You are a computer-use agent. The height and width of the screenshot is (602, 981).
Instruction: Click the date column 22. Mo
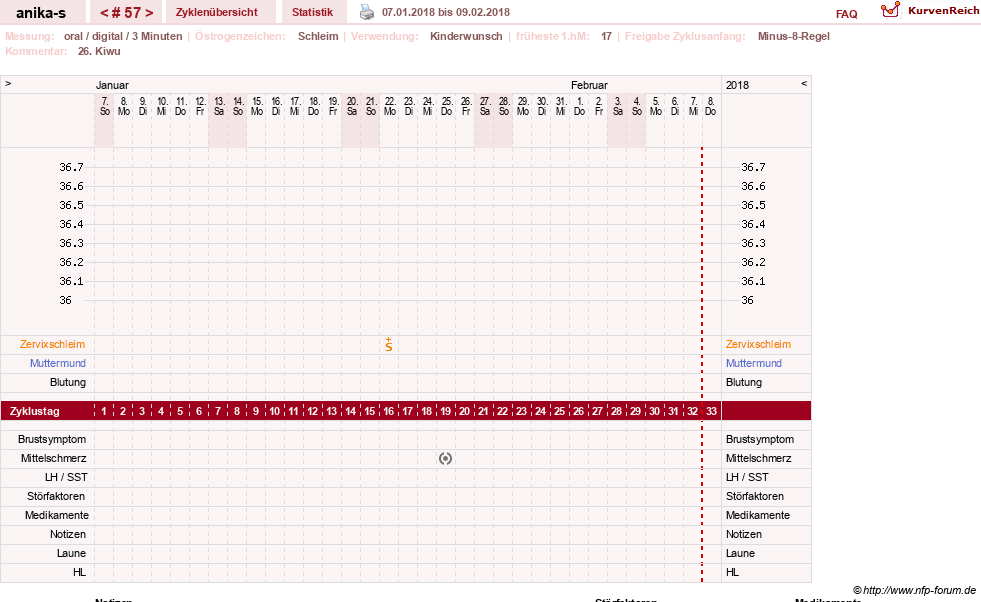pyautogui.click(x=390, y=106)
